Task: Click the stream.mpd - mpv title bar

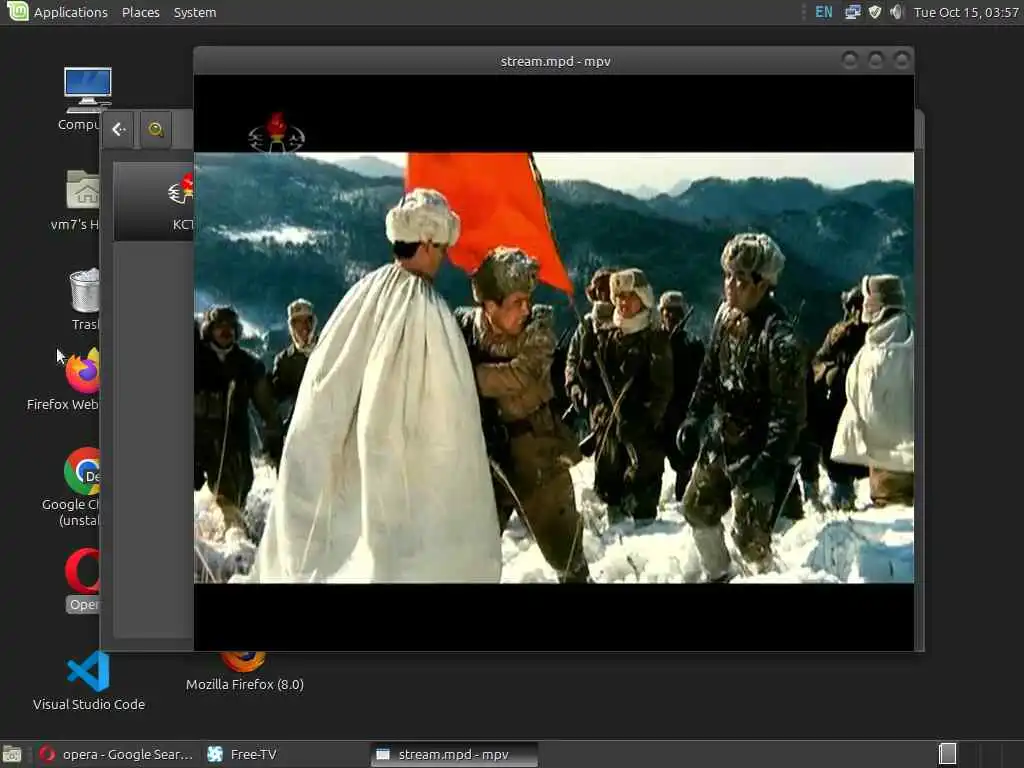Action: click(555, 61)
